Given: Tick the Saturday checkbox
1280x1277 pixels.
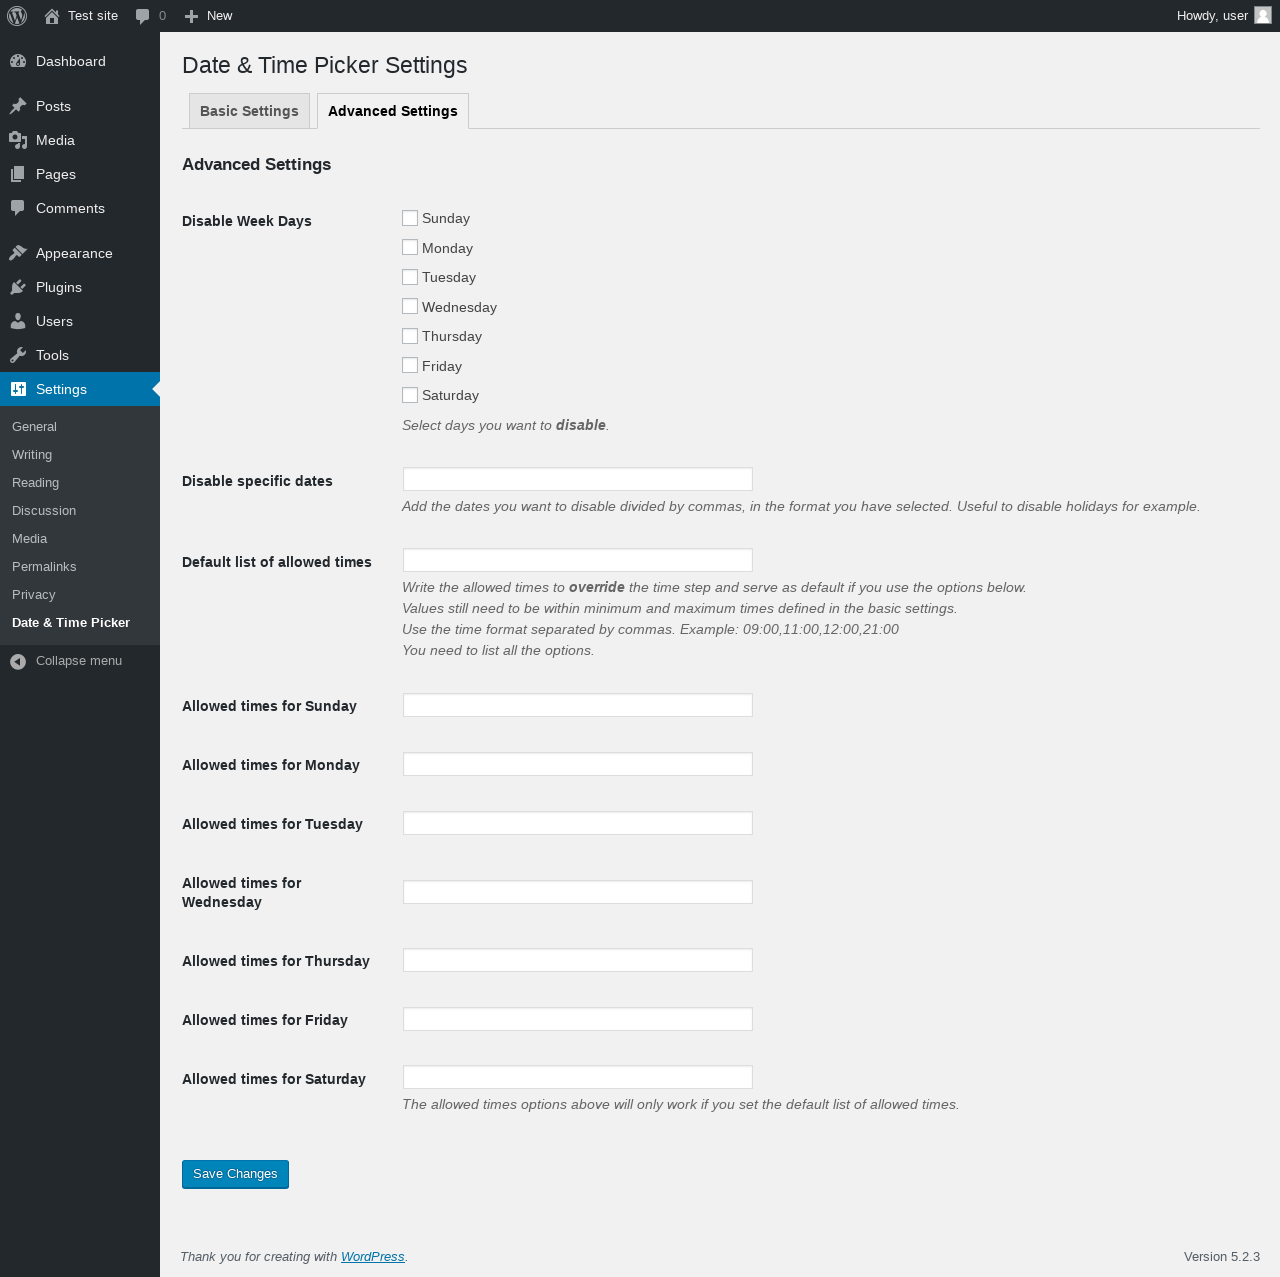Looking at the screenshot, I should point(410,395).
